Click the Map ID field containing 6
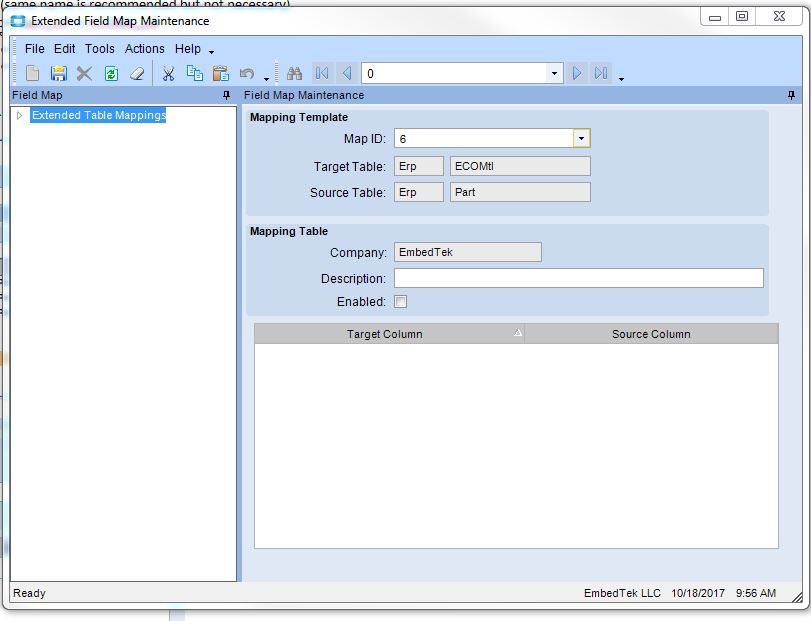The height and width of the screenshot is (621, 811). (x=484, y=139)
